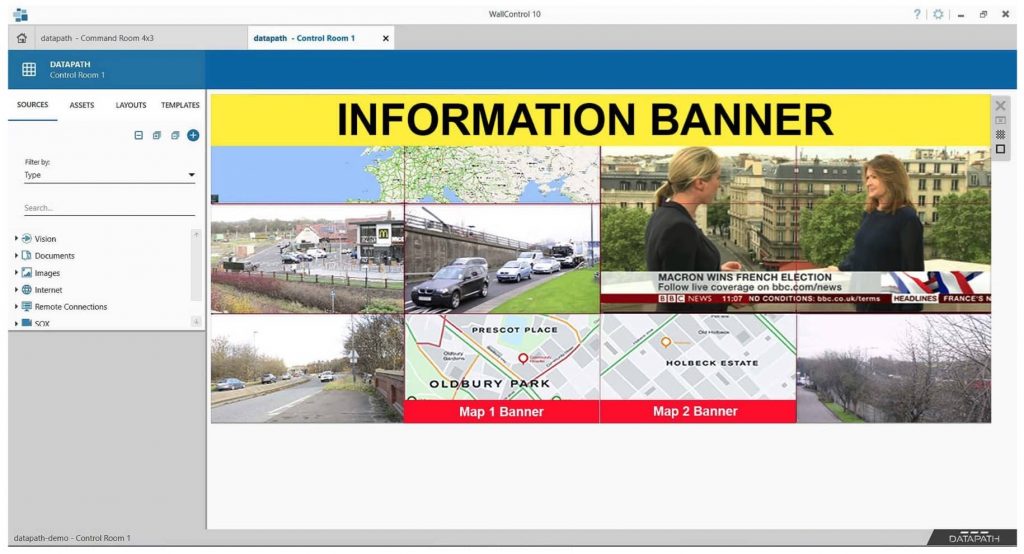Click the Vision source type icon
This screenshot has height=554, width=1024.
(27, 238)
